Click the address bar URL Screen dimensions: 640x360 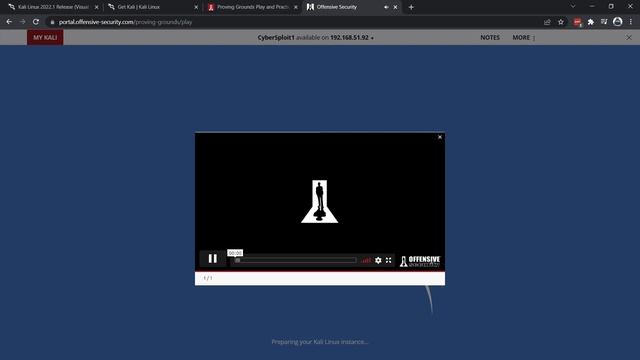125,22
